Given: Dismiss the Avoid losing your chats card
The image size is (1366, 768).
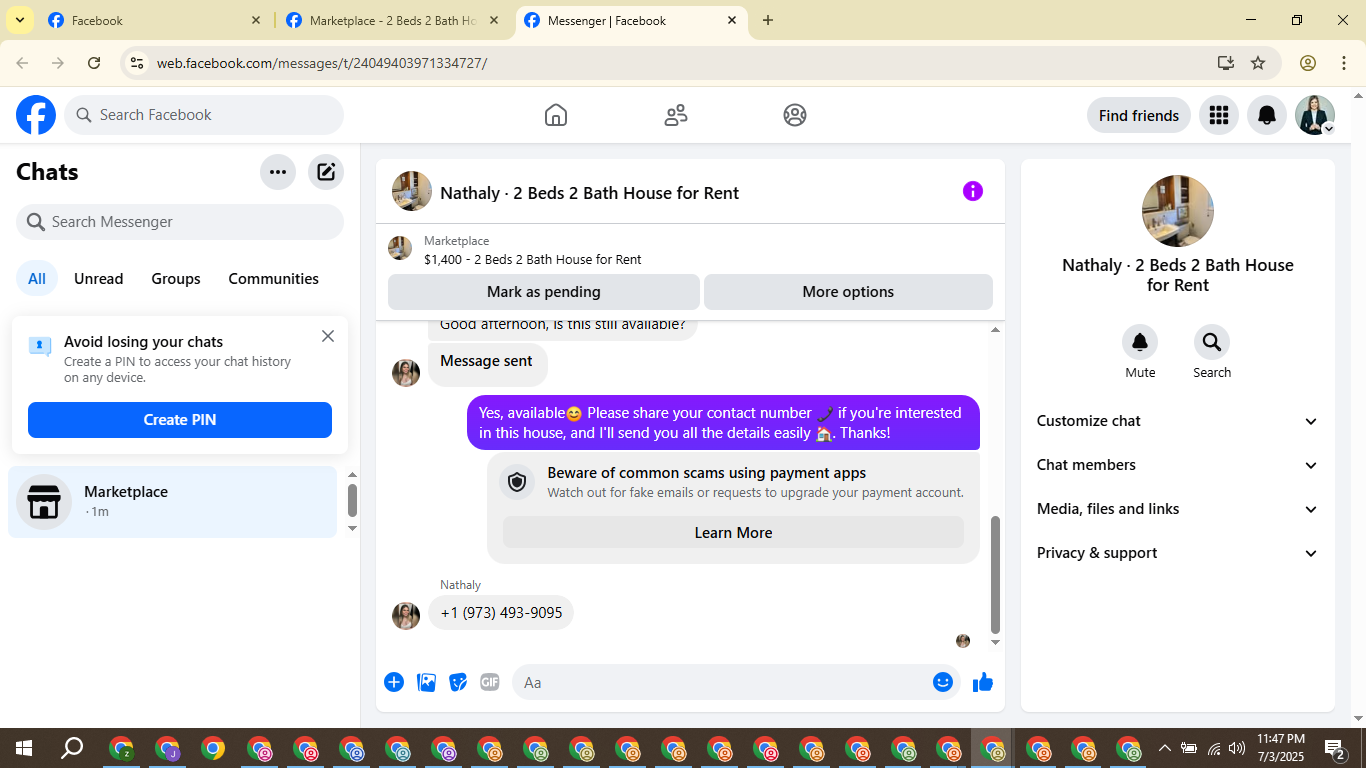Looking at the screenshot, I should tap(328, 336).
